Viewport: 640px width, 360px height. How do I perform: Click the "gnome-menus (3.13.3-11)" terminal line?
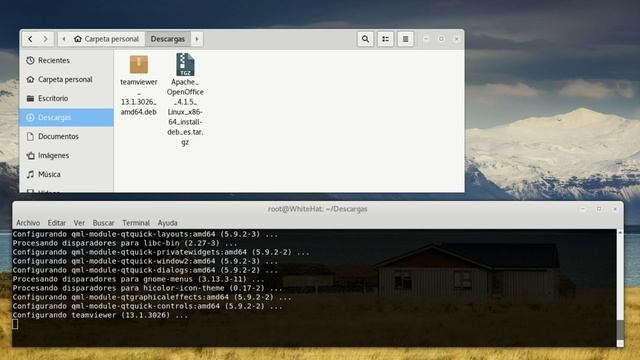tap(138, 279)
